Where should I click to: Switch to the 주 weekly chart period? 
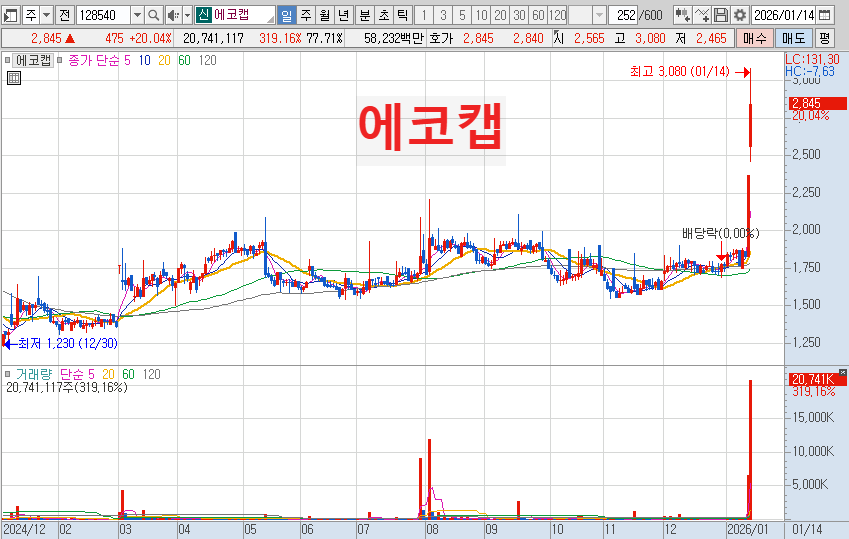click(306, 15)
